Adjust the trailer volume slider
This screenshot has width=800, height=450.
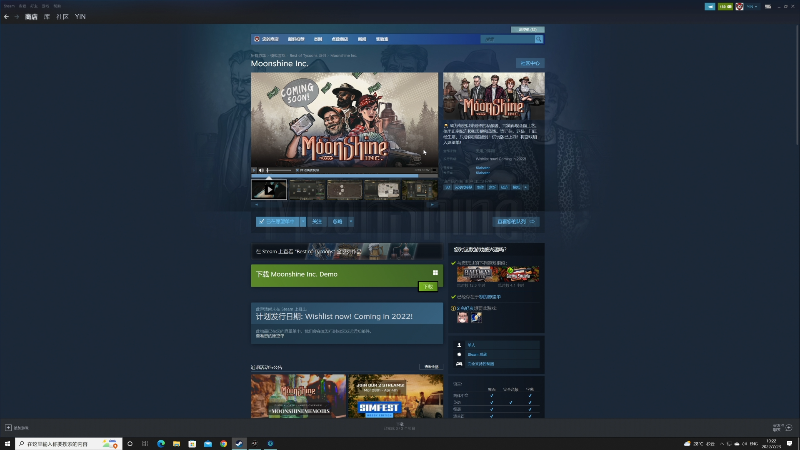(278, 170)
